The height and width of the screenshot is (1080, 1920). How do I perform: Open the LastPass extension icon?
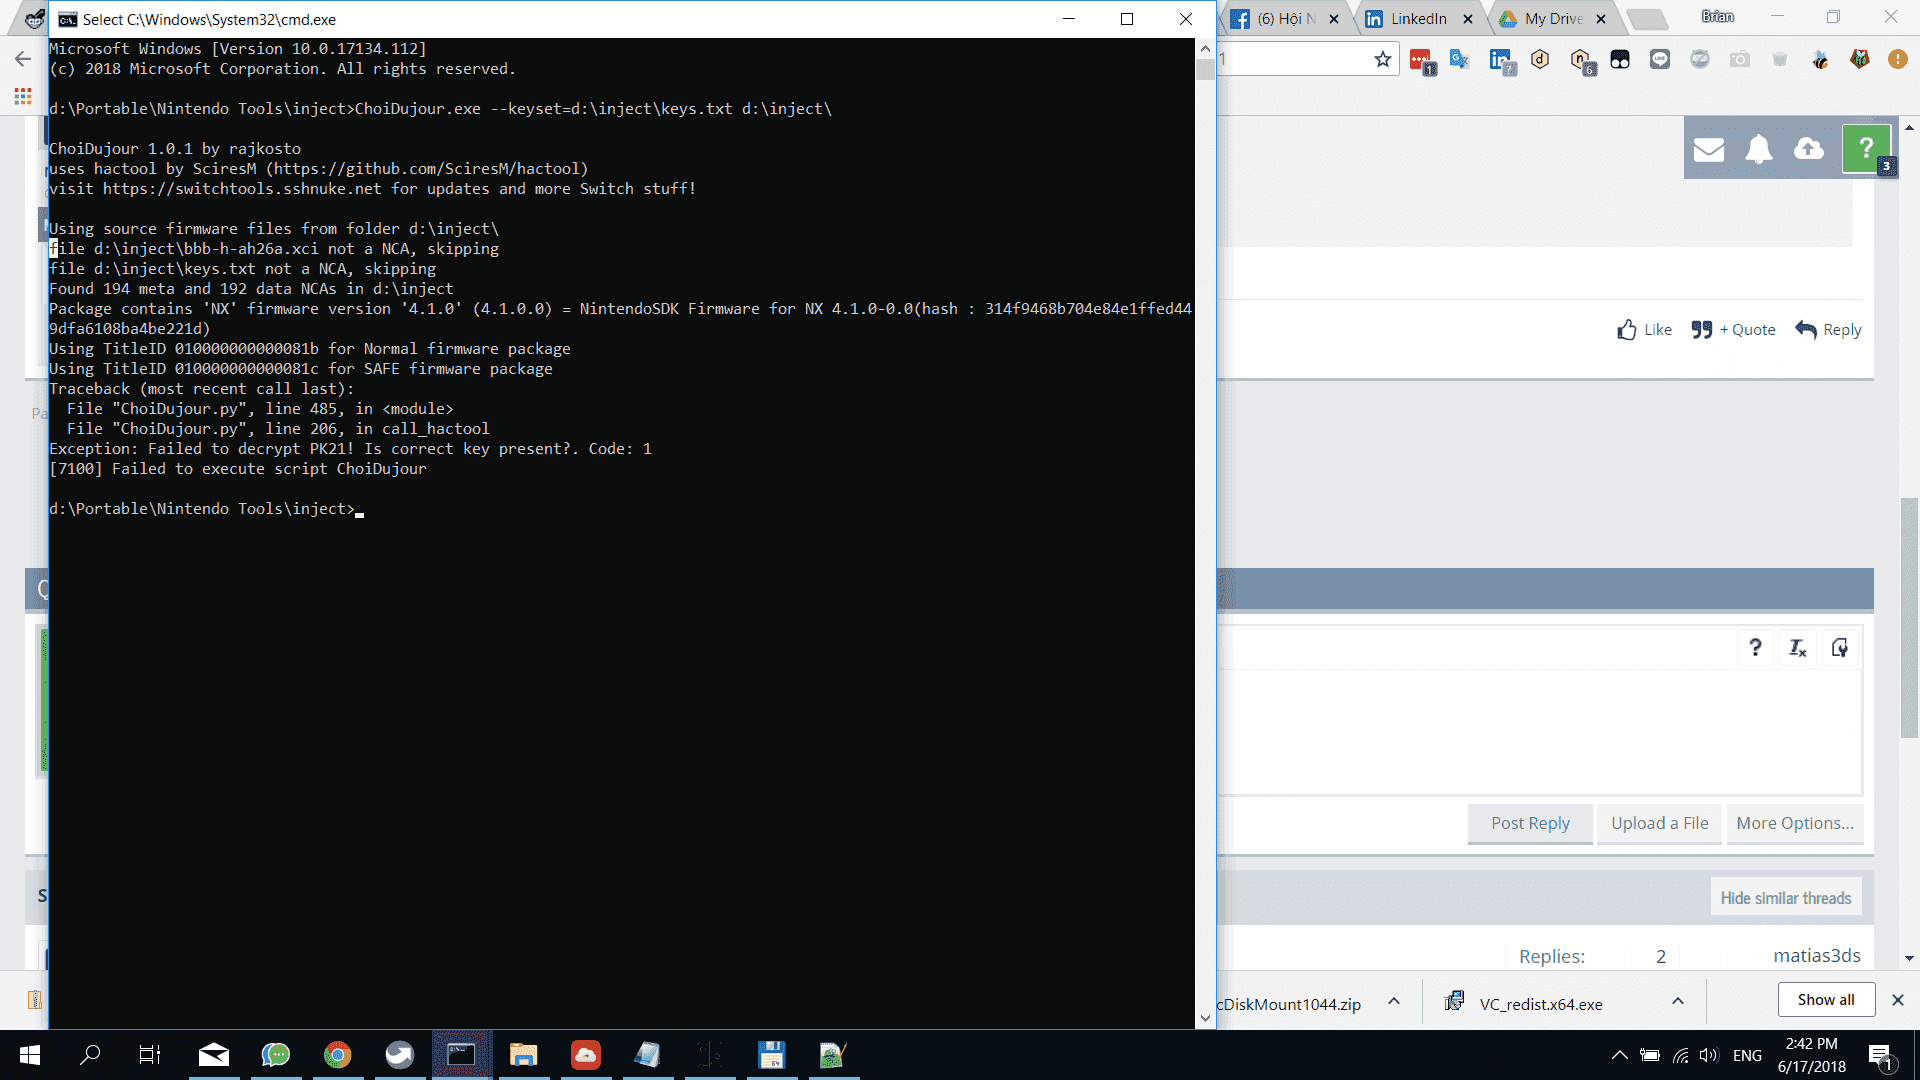point(1421,61)
